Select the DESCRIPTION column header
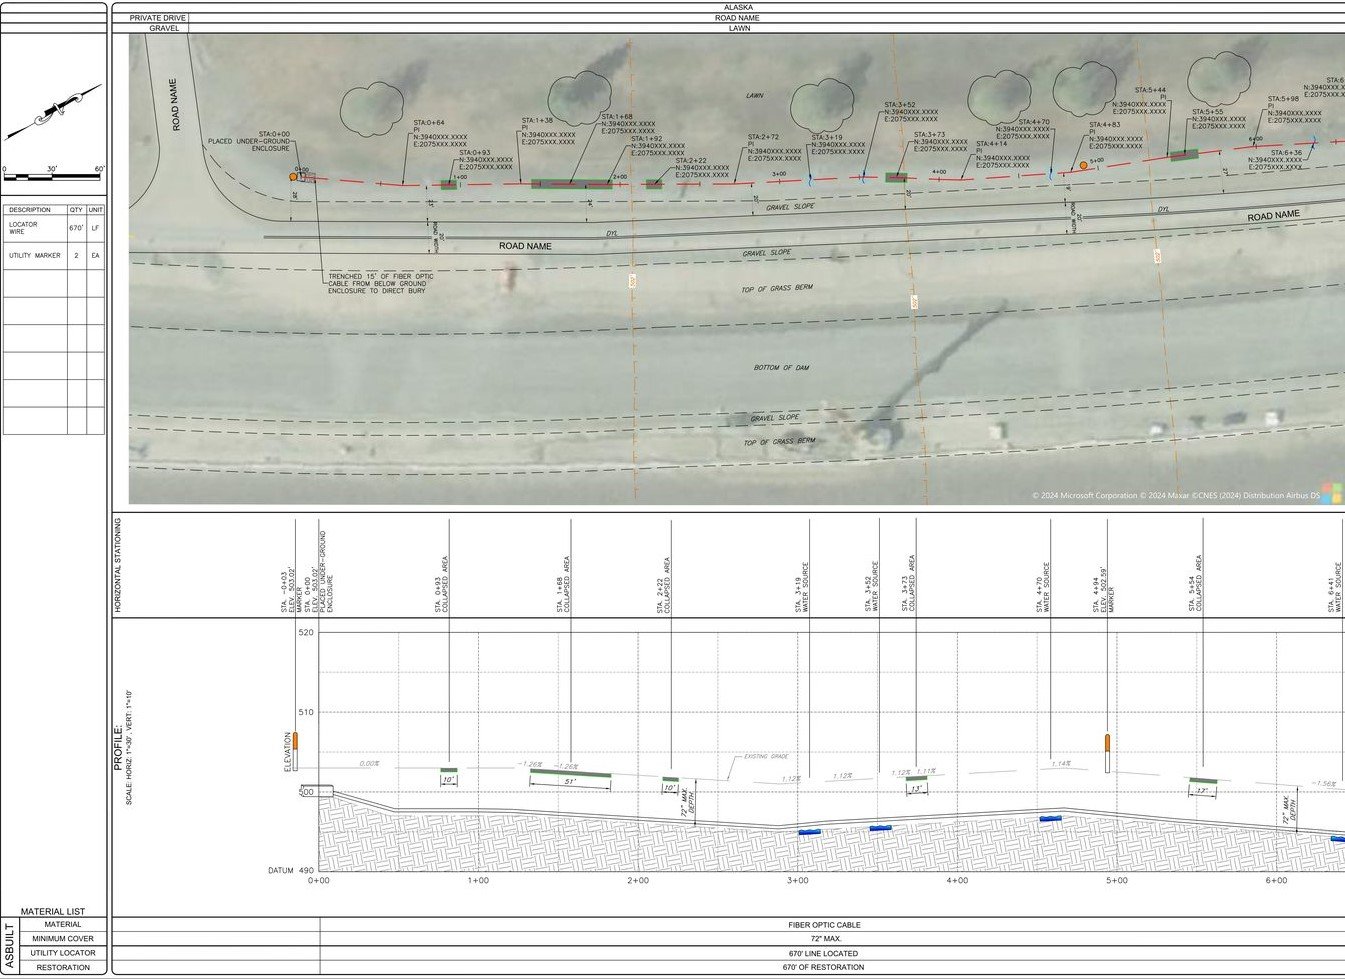The height and width of the screenshot is (979, 1345). tap(30, 210)
